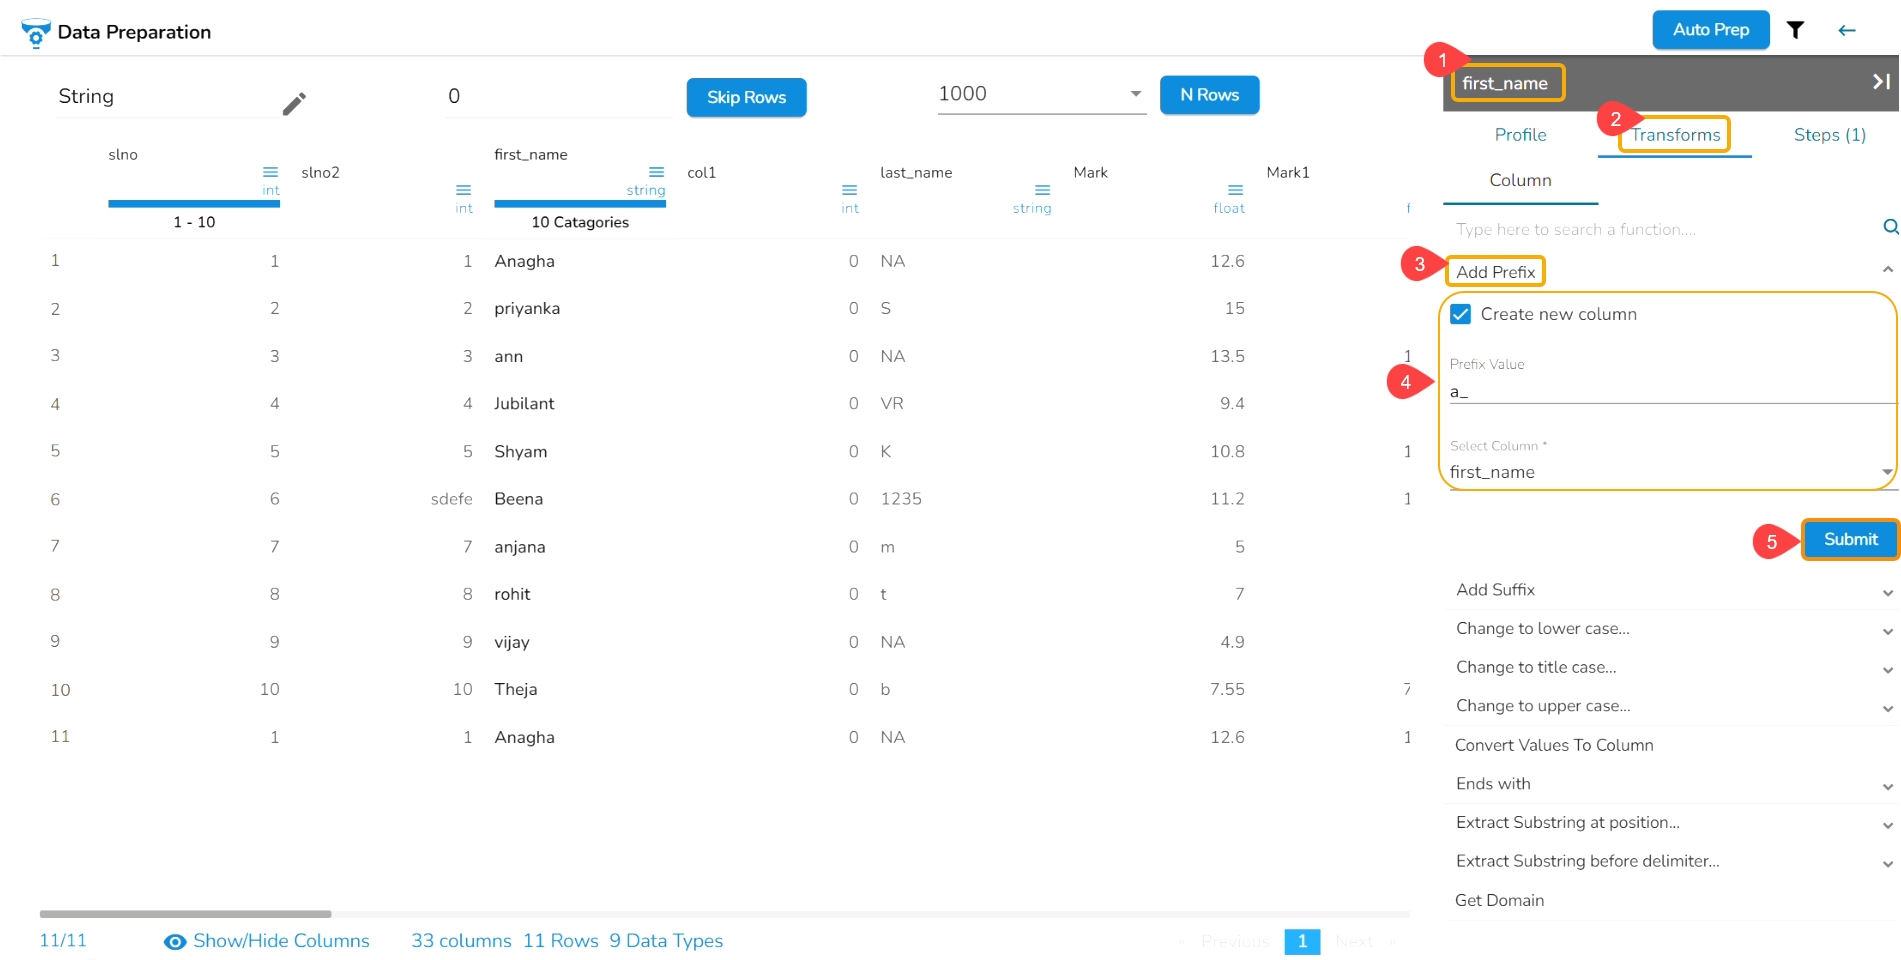This screenshot has height=960, width=1901.
Task: Collapse the Add Prefix section
Action: click(1887, 270)
